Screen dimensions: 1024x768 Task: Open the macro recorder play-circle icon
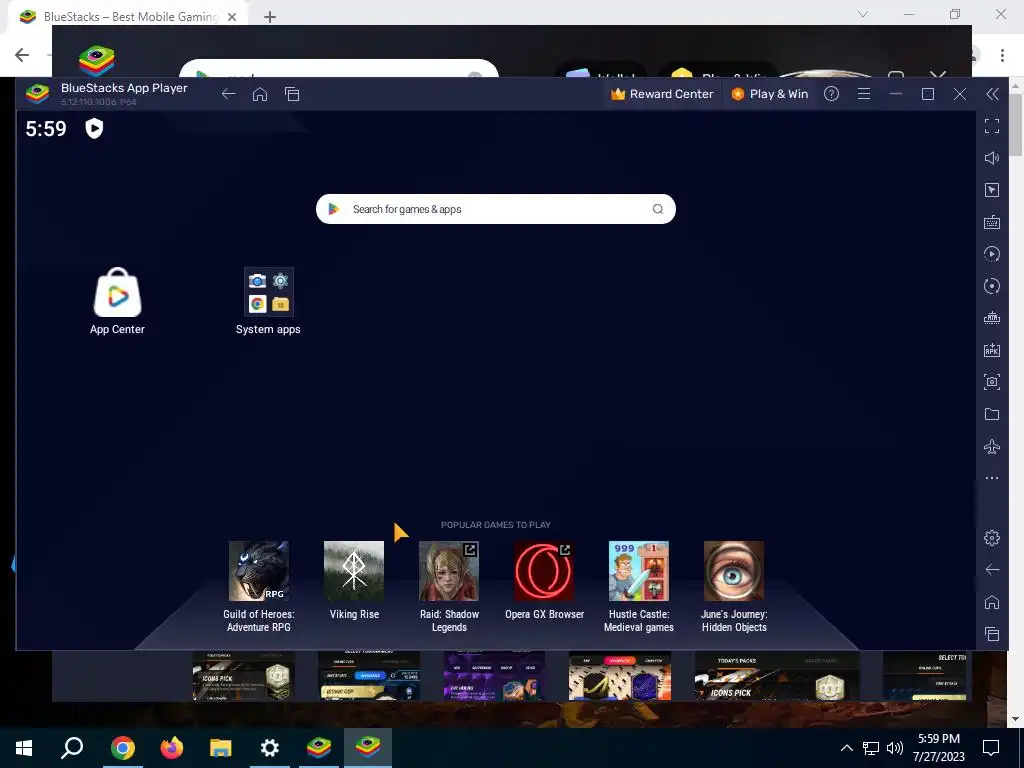tap(992, 254)
